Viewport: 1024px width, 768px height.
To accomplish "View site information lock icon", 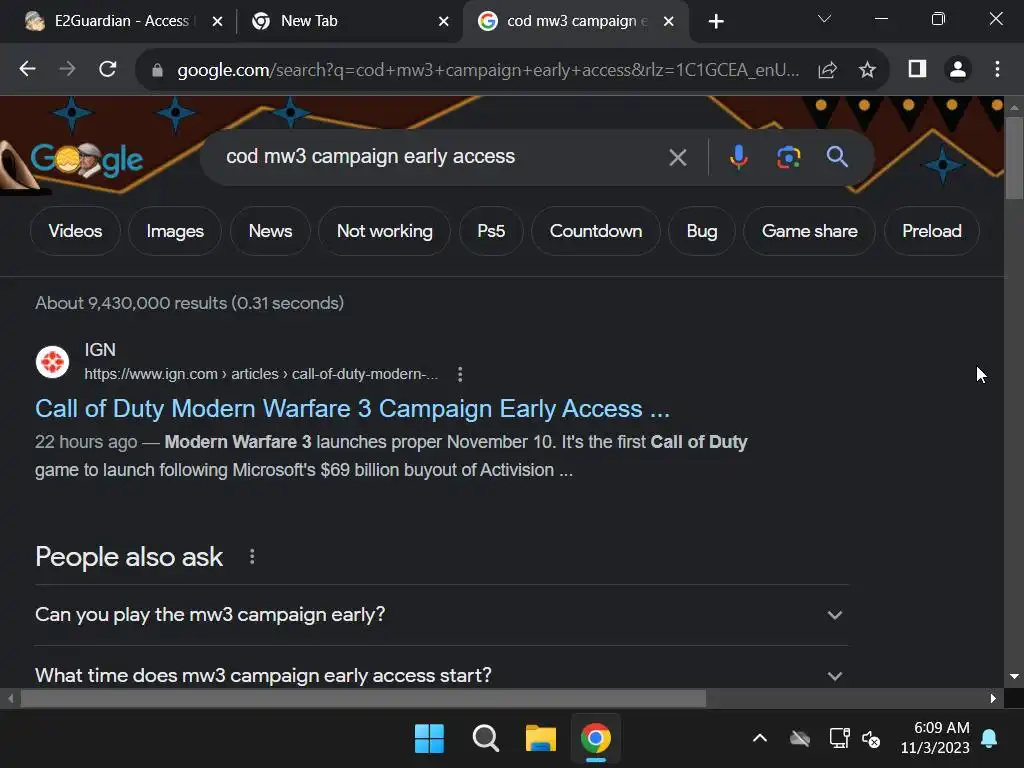I will 157,70.
